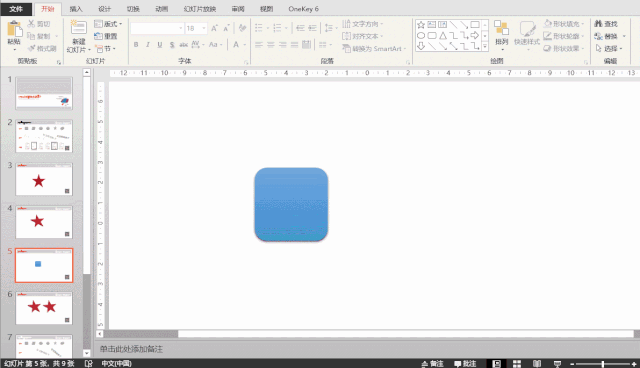
Task: Select slide 6 thumbnail with two stars
Action: [x=44, y=308]
